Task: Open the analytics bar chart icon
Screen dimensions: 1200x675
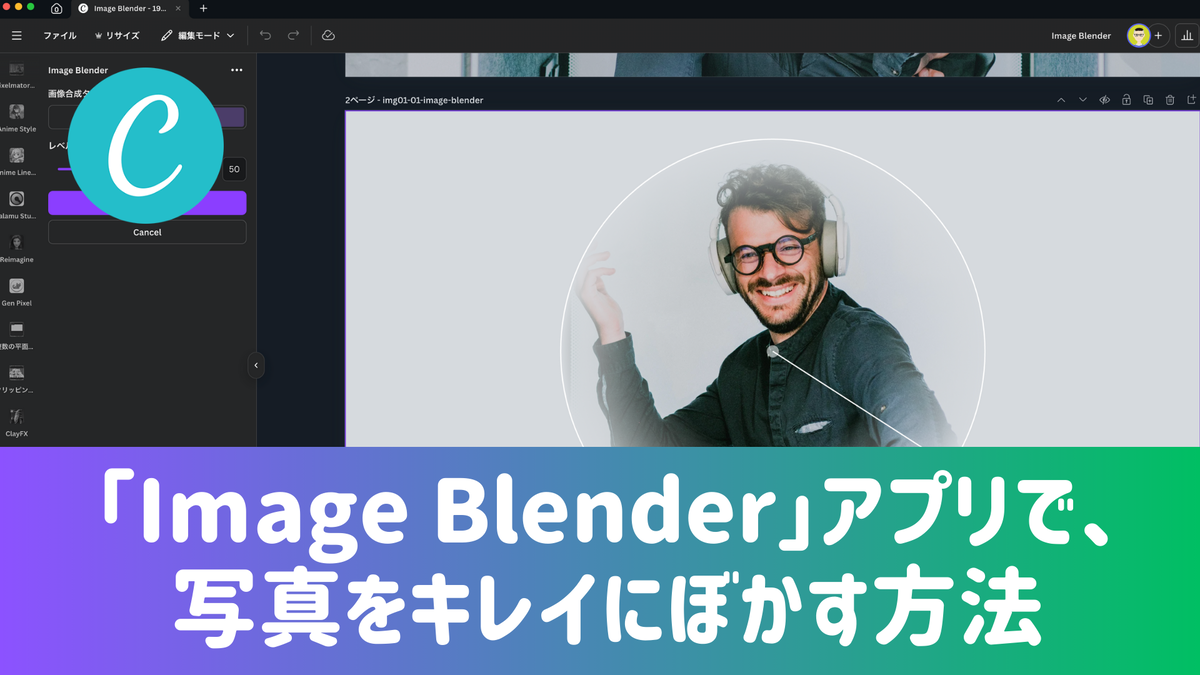Action: point(1187,35)
